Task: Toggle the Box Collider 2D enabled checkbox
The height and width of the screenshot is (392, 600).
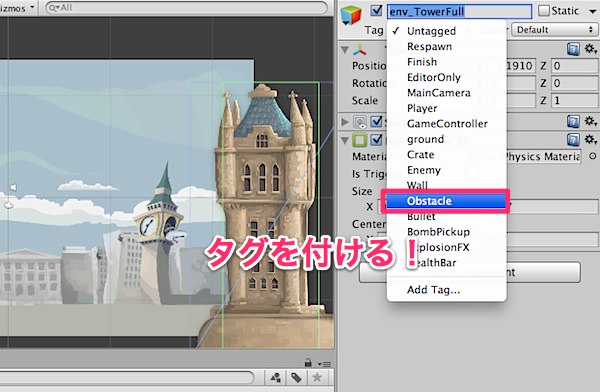Action: click(377, 139)
